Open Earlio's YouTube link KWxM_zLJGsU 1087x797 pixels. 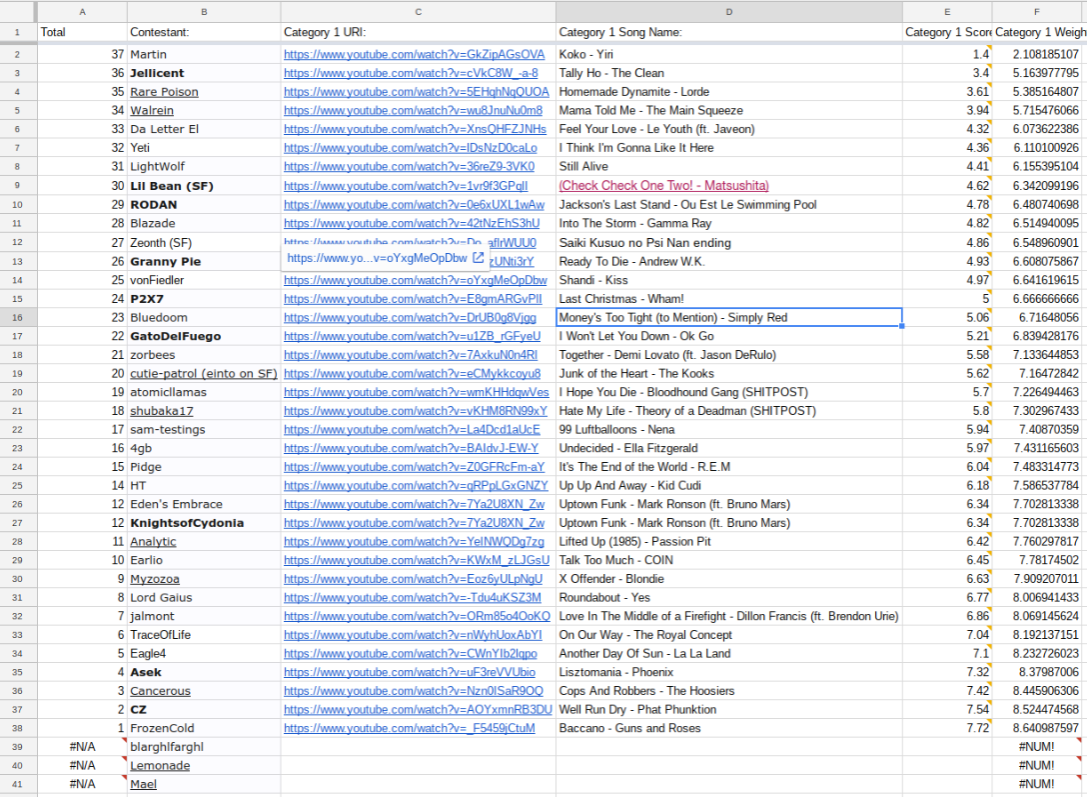(416, 560)
